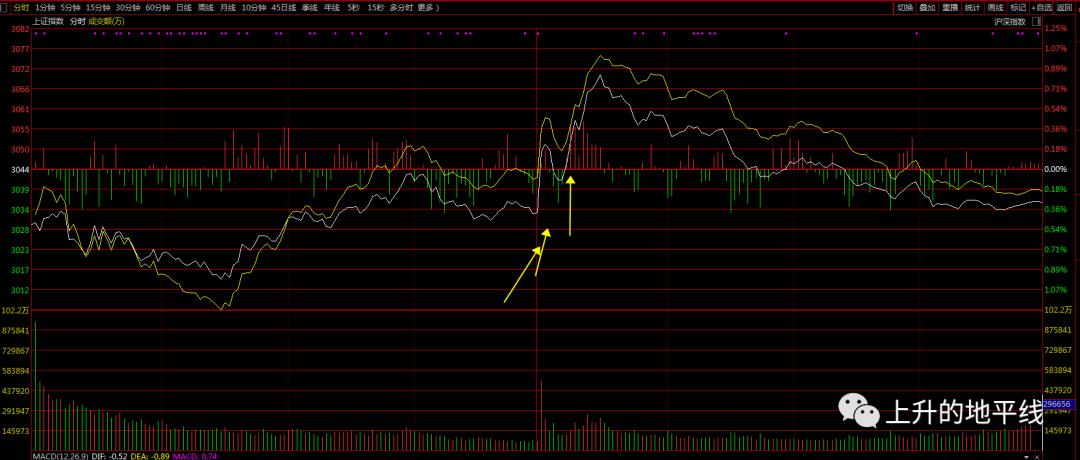Click the 沪深指数 label
This screenshot has width=1080, height=460.
1009,21
